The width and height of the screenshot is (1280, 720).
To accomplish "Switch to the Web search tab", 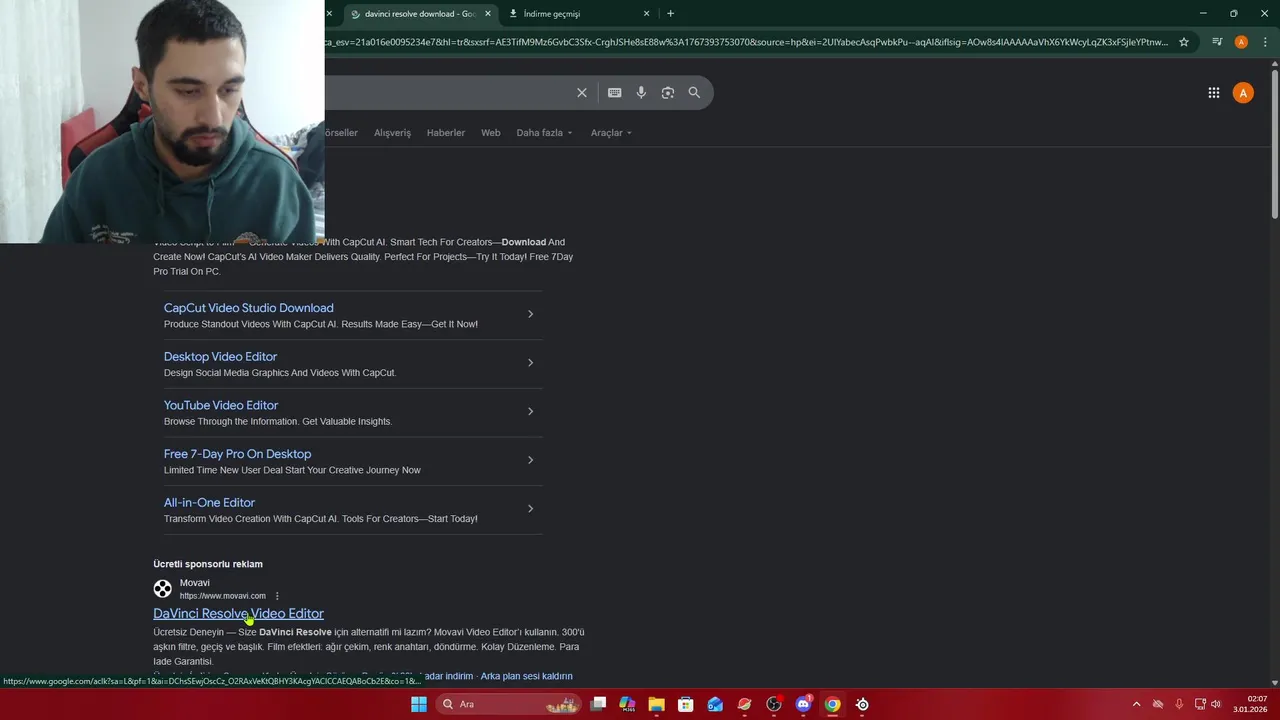I will point(490,133).
